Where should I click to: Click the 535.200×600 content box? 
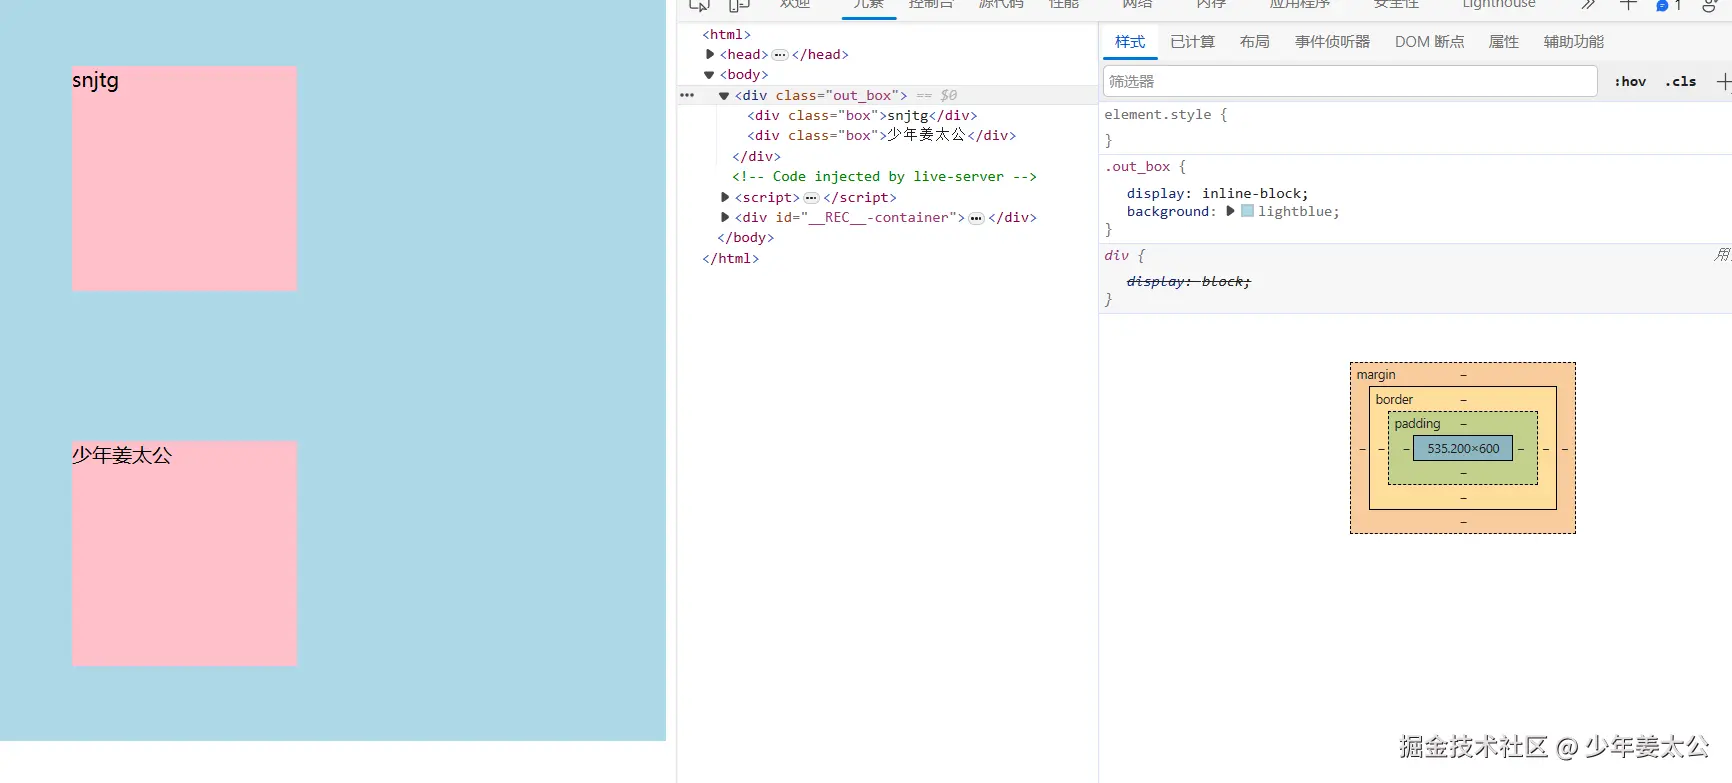1463,449
